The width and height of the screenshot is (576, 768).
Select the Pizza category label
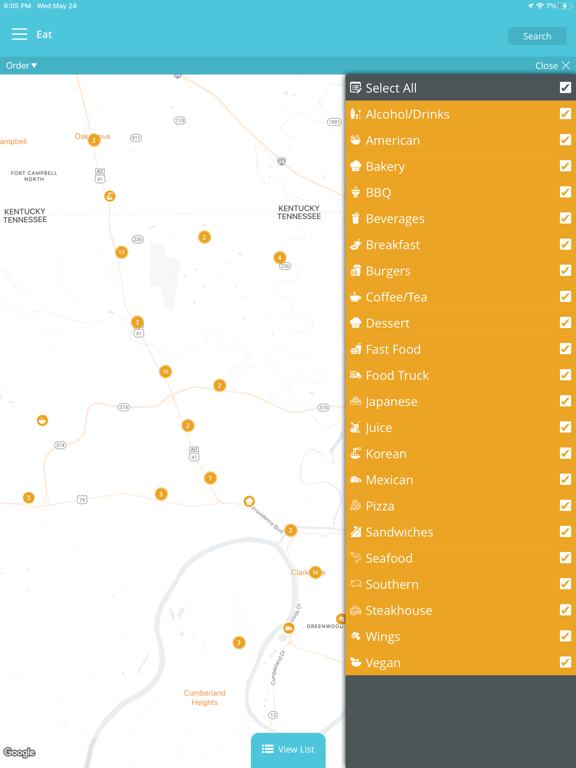coord(380,506)
